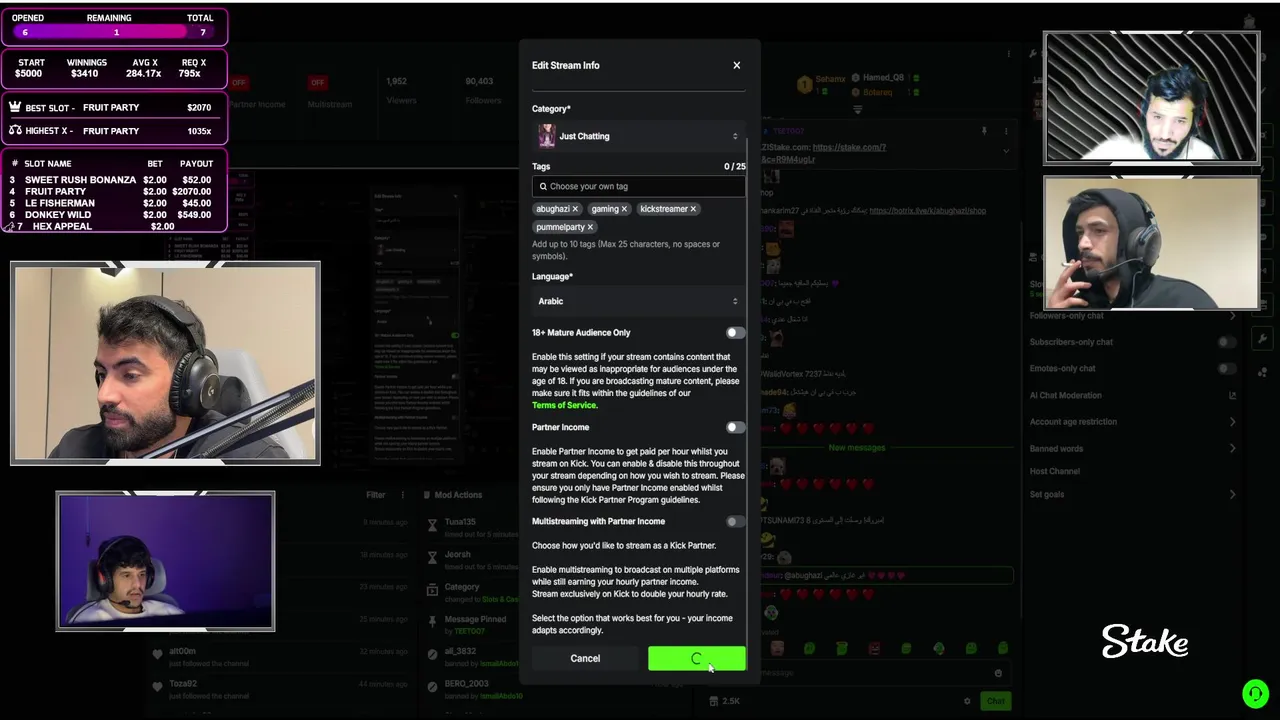This screenshot has width=1280, height=720.
Task: Click hourglass timeout icon next to Jeorsh
Action: 432,559
